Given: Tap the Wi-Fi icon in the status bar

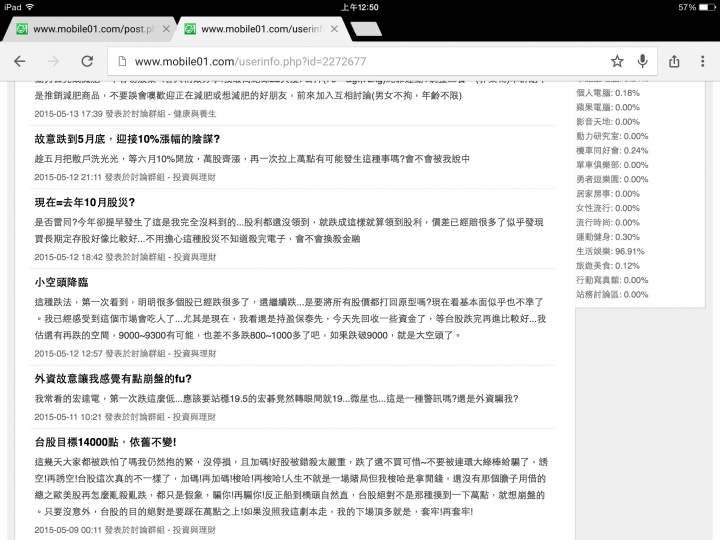Looking at the screenshot, I should coord(30,7).
